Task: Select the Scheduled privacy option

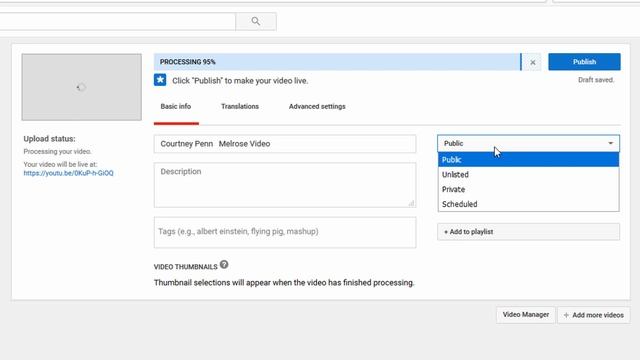Action: pyautogui.click(x=528, y=204)
